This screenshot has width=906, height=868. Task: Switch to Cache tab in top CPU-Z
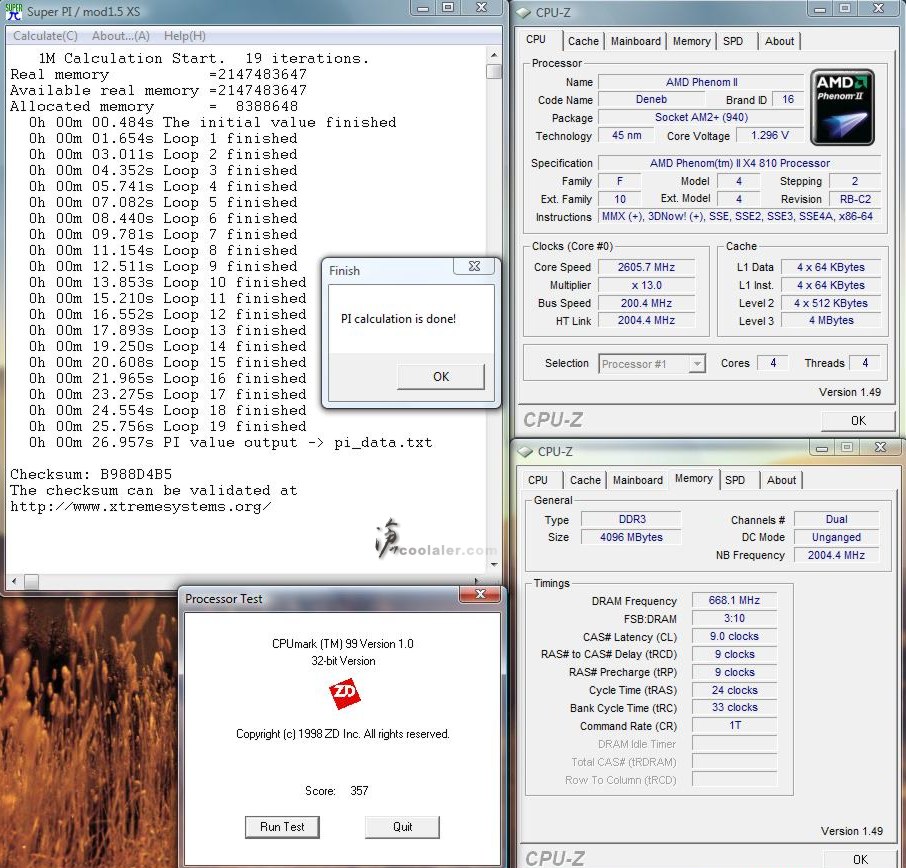tap(583, 41)
